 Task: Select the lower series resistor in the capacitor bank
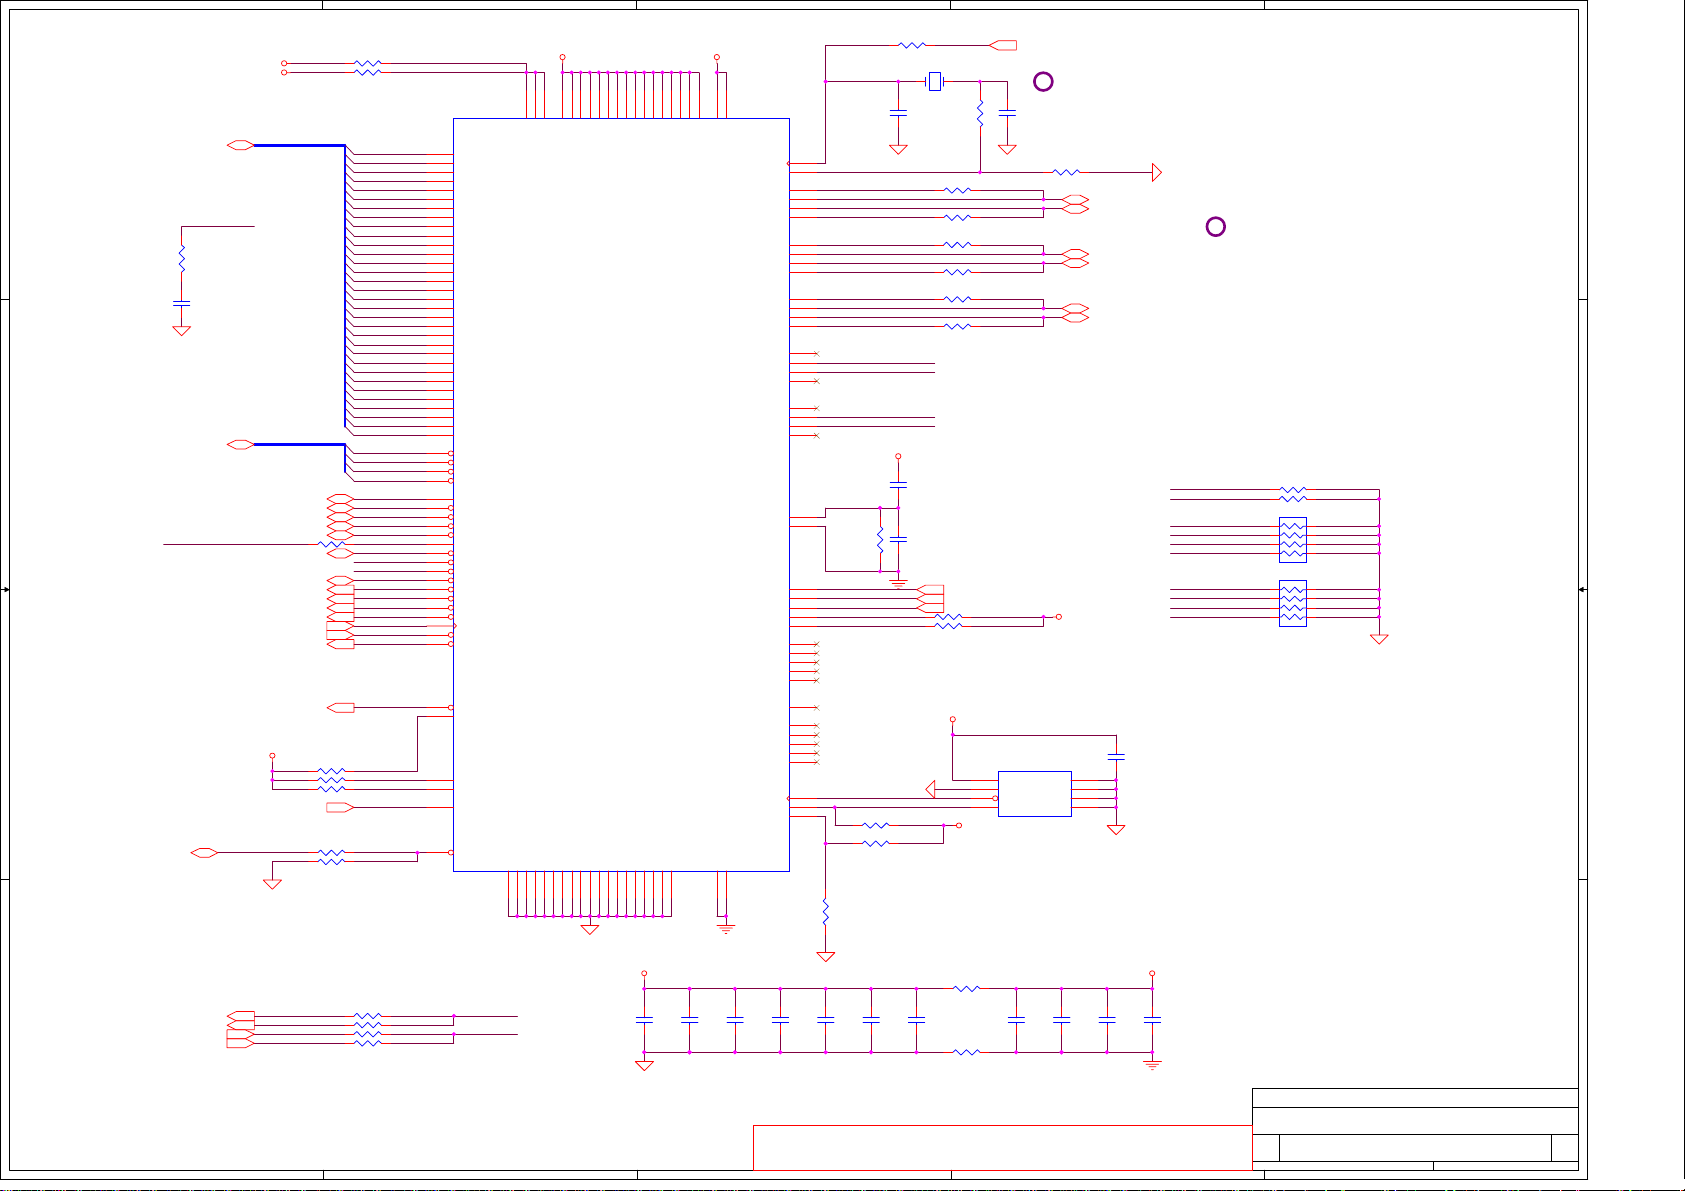[x=966, y=1052]
